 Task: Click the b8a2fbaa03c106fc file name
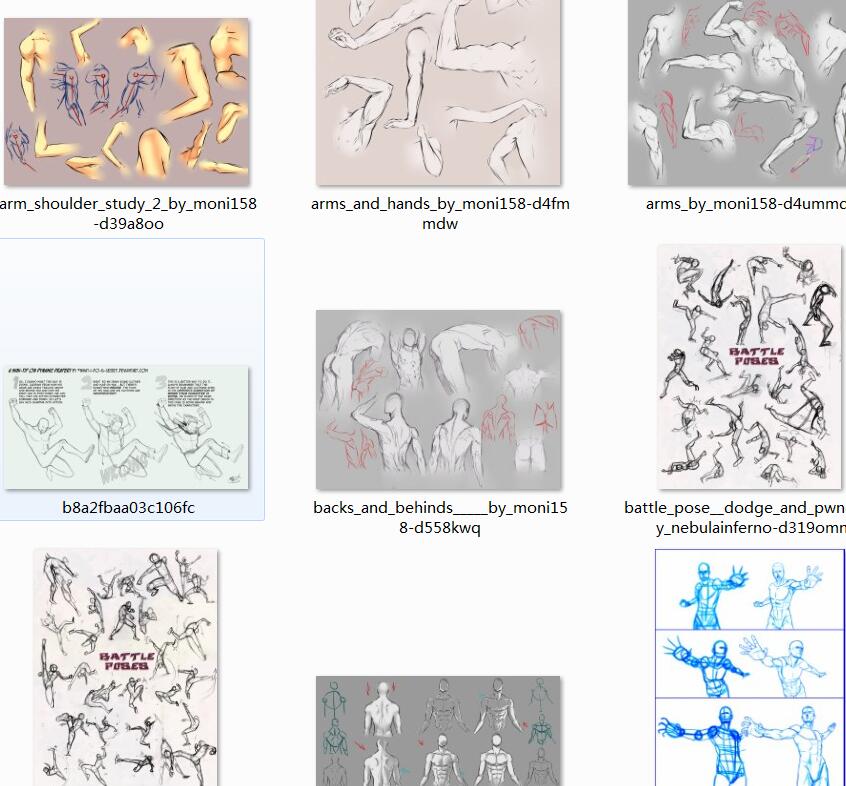(x=128, y=508)
